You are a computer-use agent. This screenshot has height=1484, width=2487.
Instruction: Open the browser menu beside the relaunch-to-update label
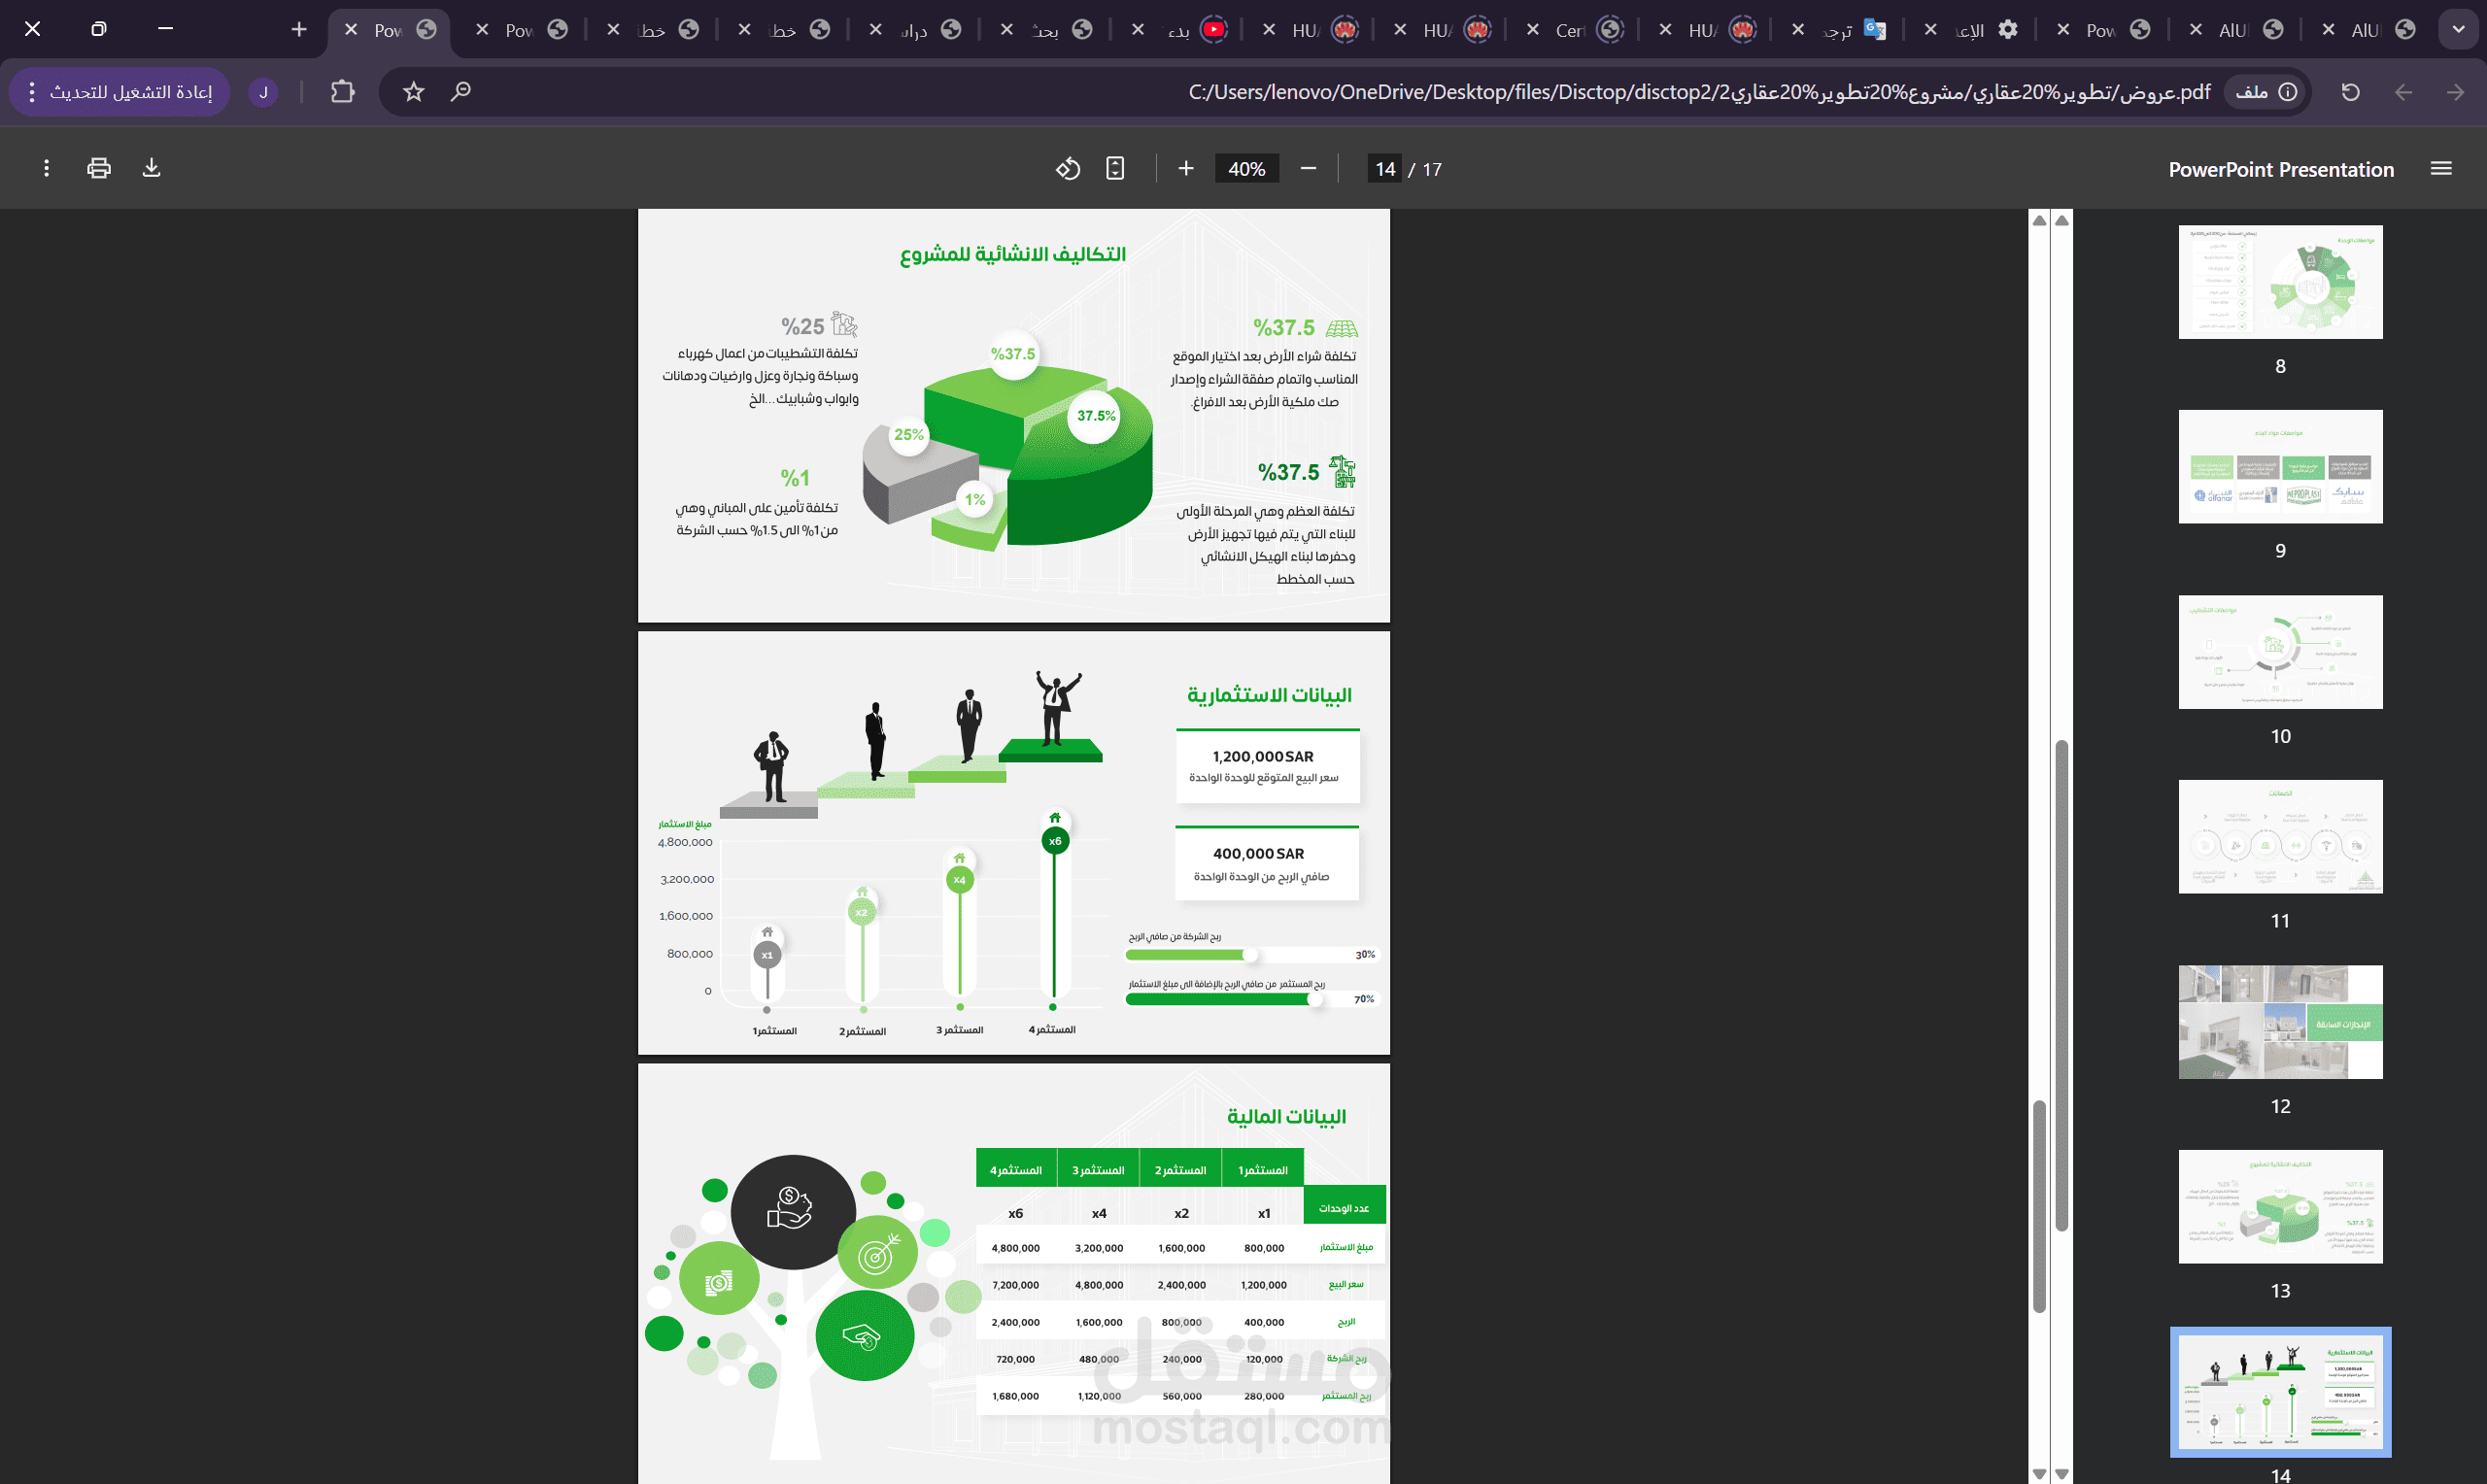pos(32,92)
